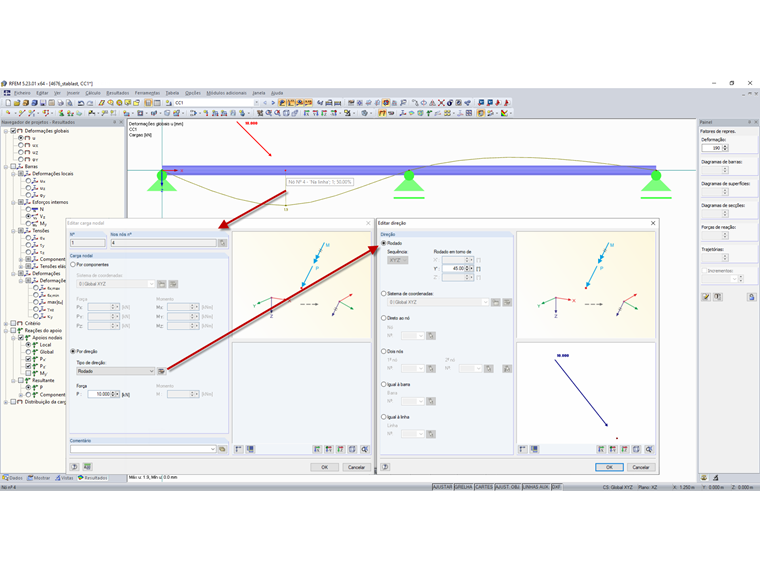
Task: Click the Undo arrow toolbar icon
Action: tap(81, 103)
